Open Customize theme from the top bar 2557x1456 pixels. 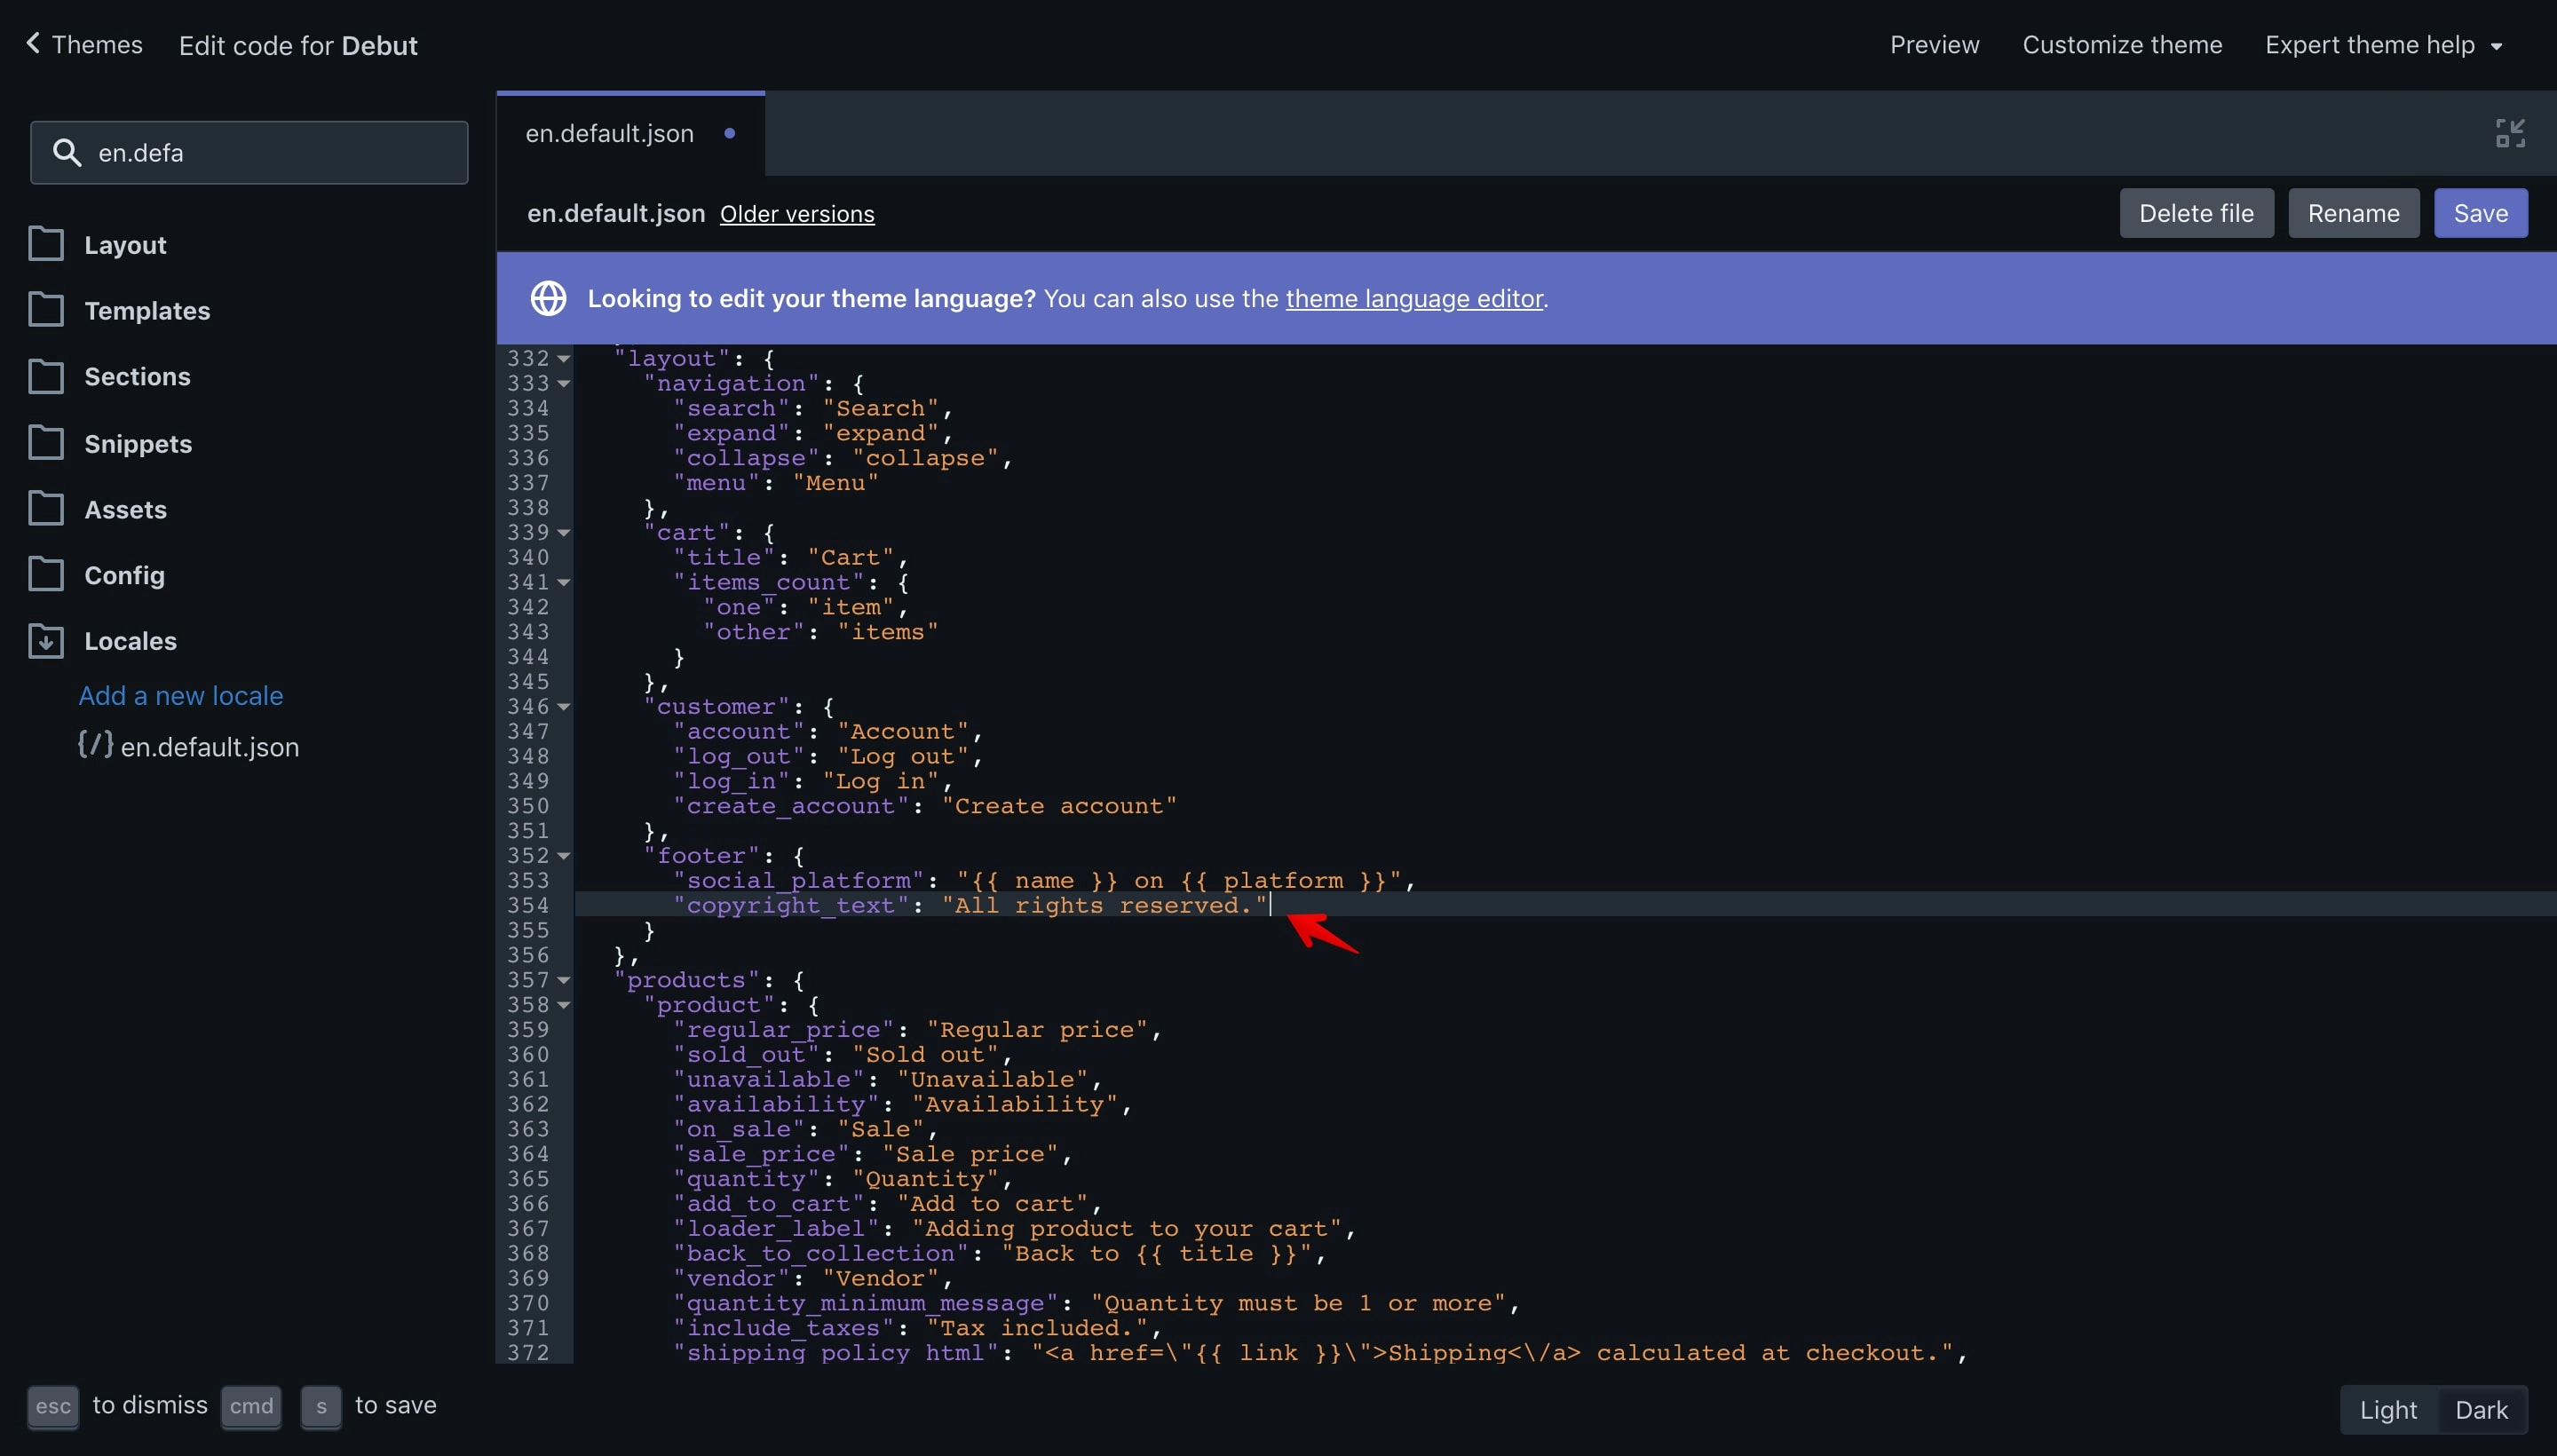pyautogui.click(x=2122, y=45)
